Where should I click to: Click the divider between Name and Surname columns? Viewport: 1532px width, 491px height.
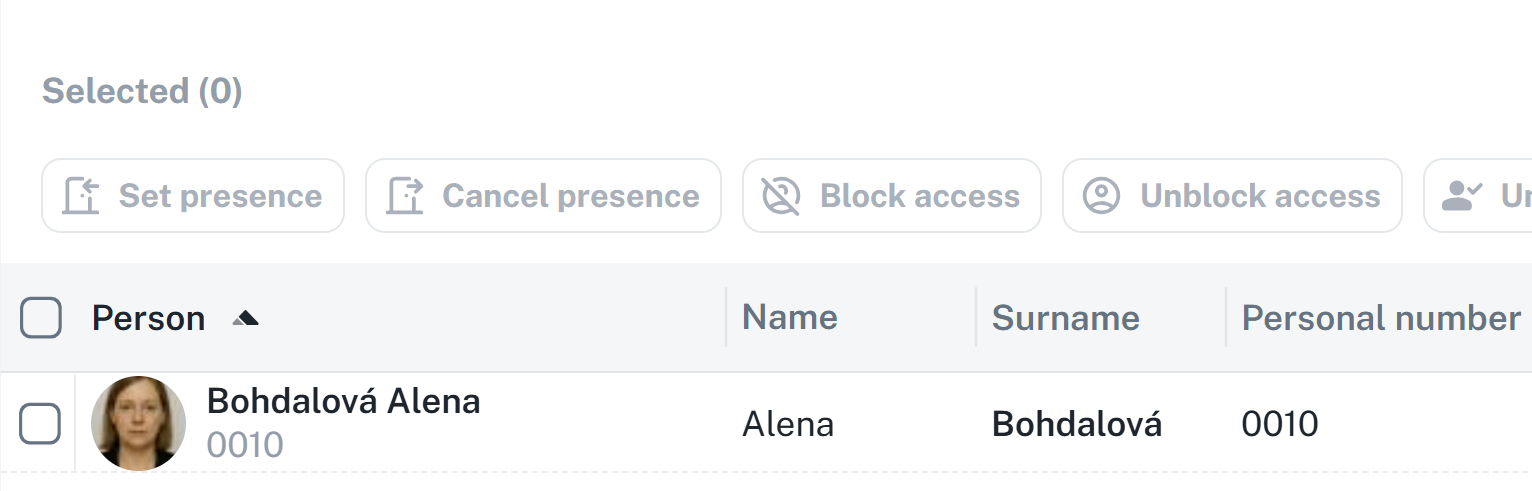click(x=976, y=318)
